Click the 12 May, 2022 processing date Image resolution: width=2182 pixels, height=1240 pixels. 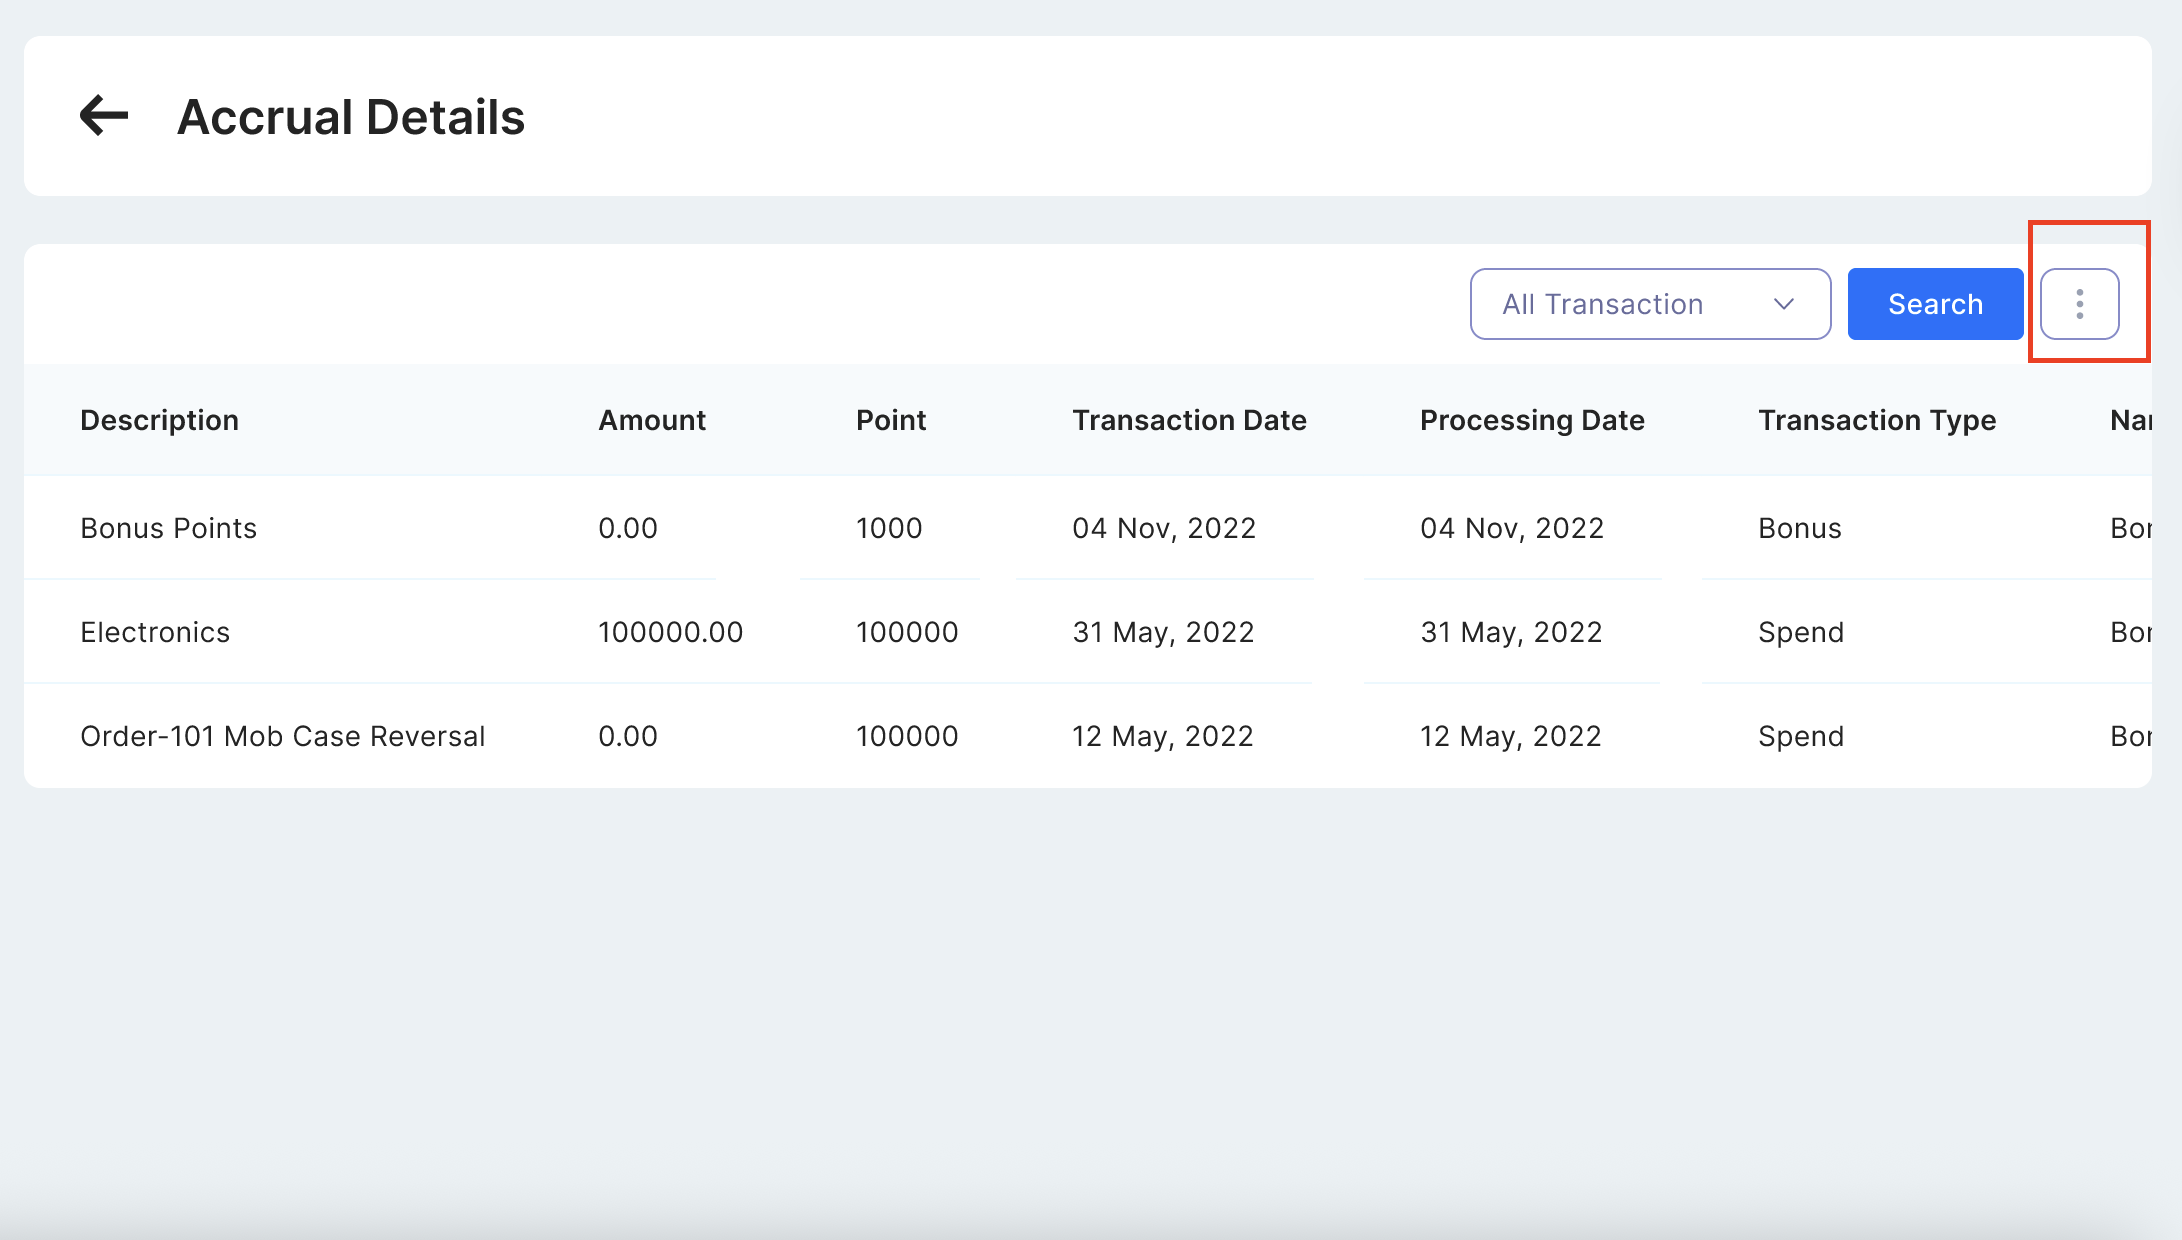tap(1510, 736)
